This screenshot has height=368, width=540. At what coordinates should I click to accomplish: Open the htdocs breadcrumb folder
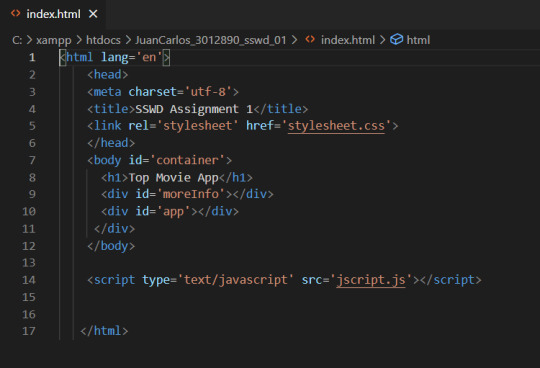(103, 40)
